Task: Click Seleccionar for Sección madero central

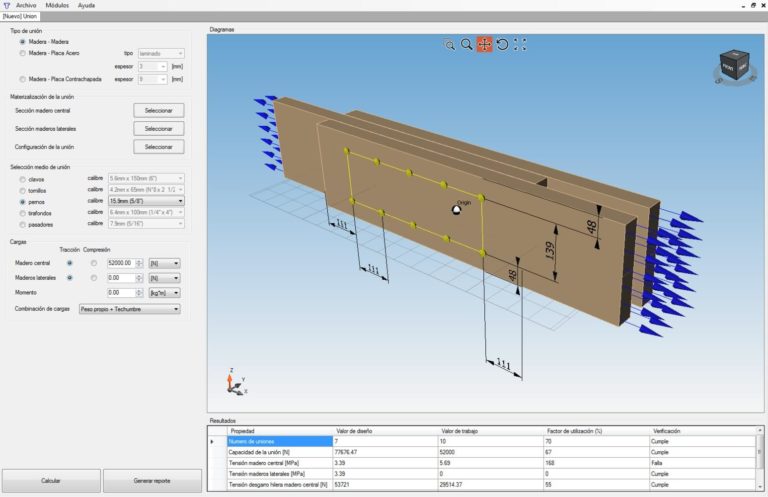Action: click(x=159, y=111)
